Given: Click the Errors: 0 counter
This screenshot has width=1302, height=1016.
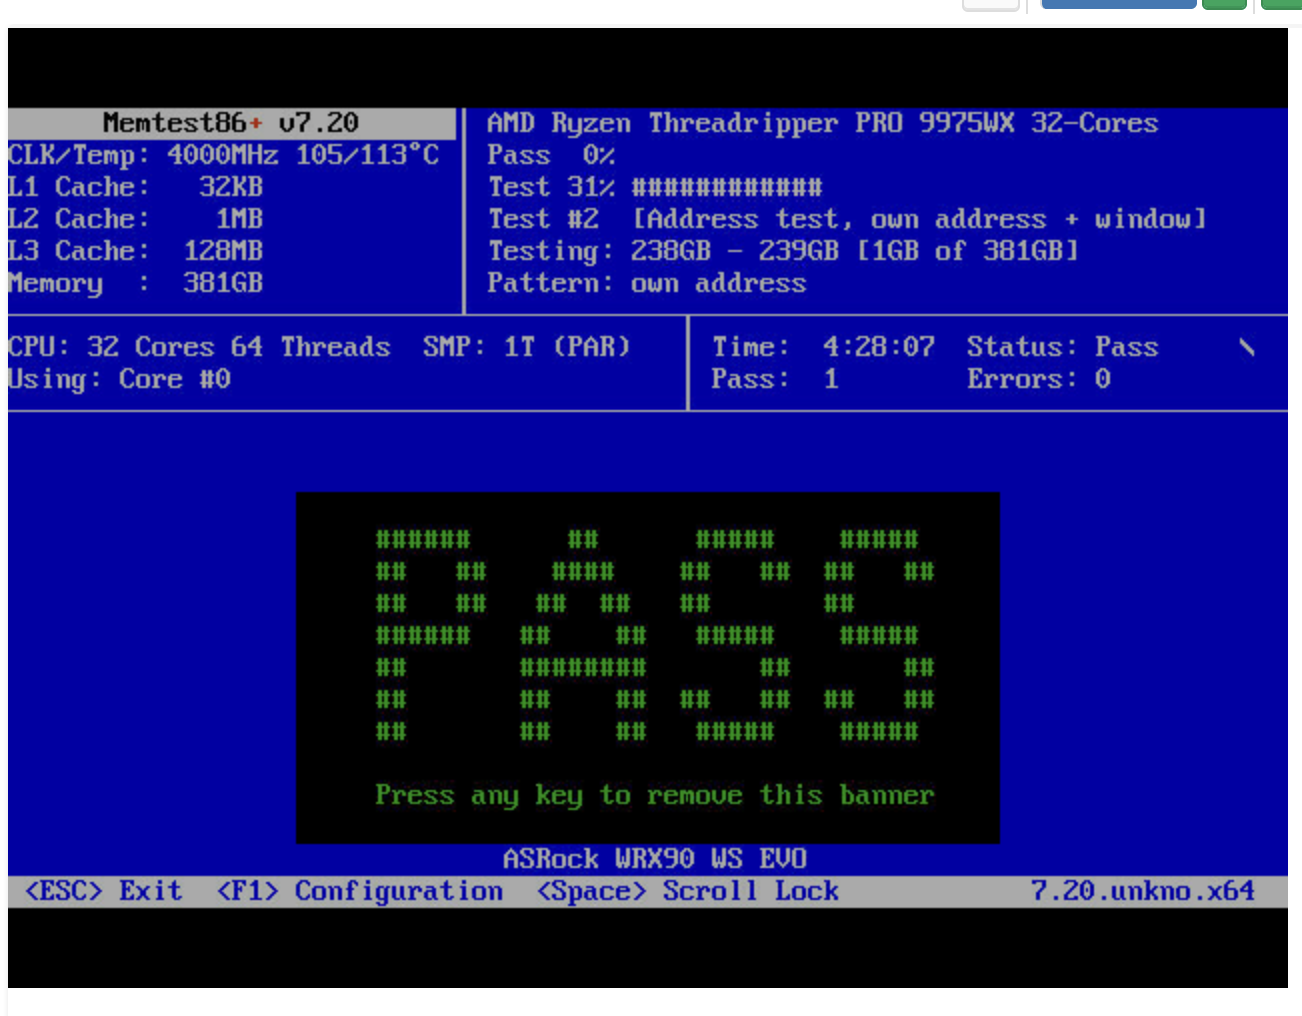Looking at the screenshot, I should (1038, 379).
